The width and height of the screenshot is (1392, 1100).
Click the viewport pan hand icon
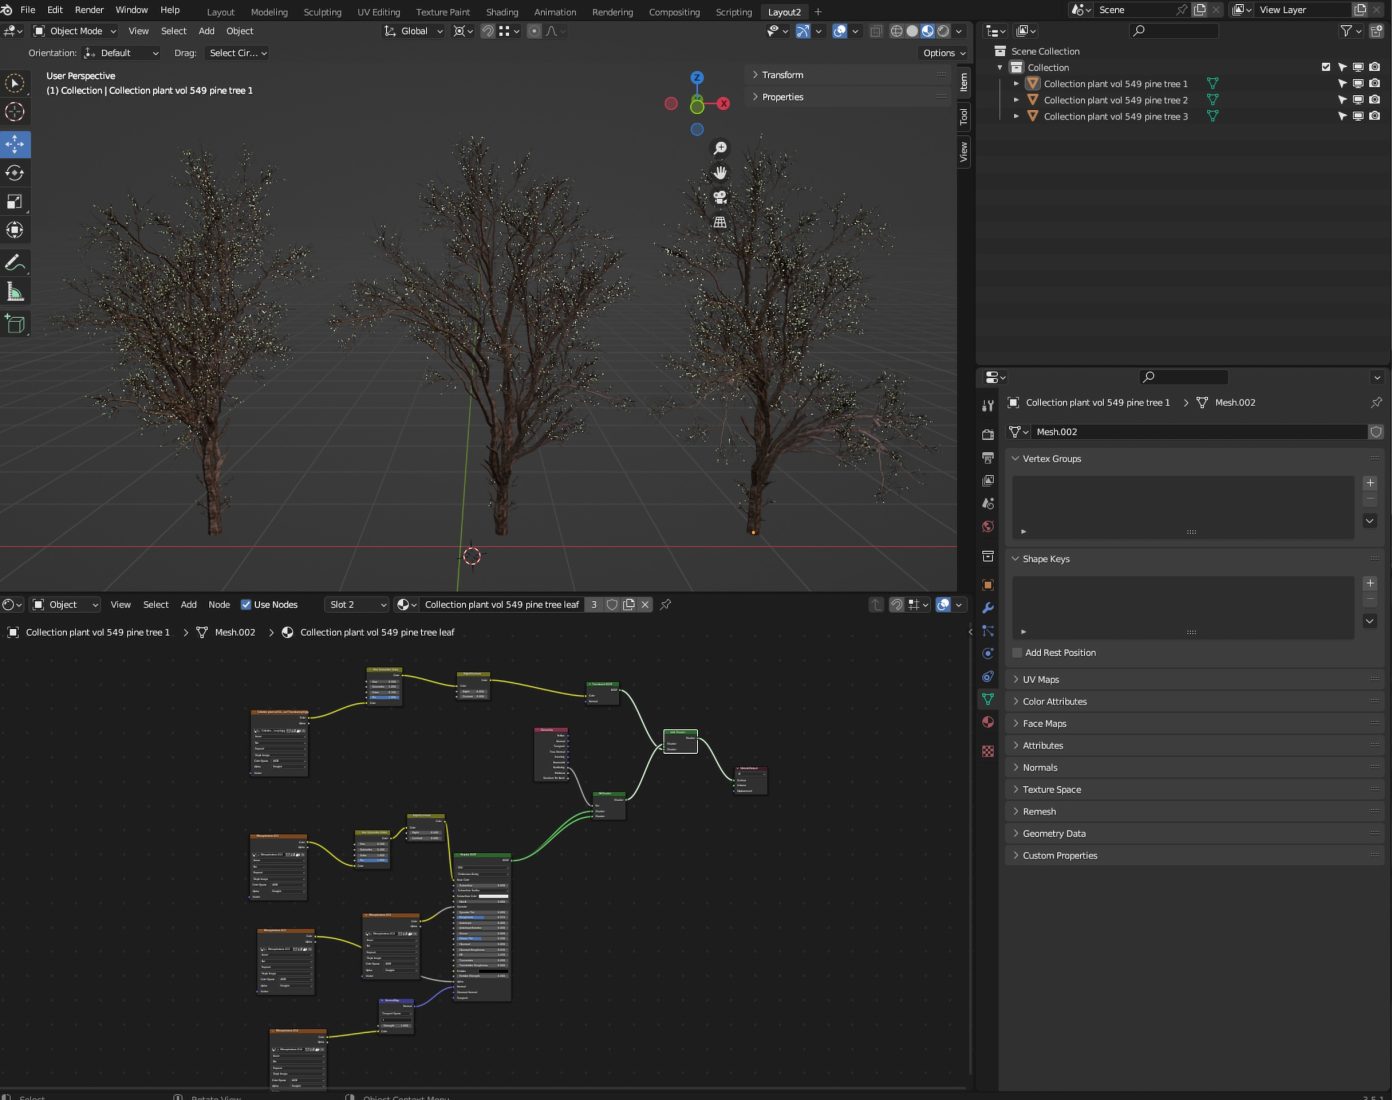[x=720, y=173]
